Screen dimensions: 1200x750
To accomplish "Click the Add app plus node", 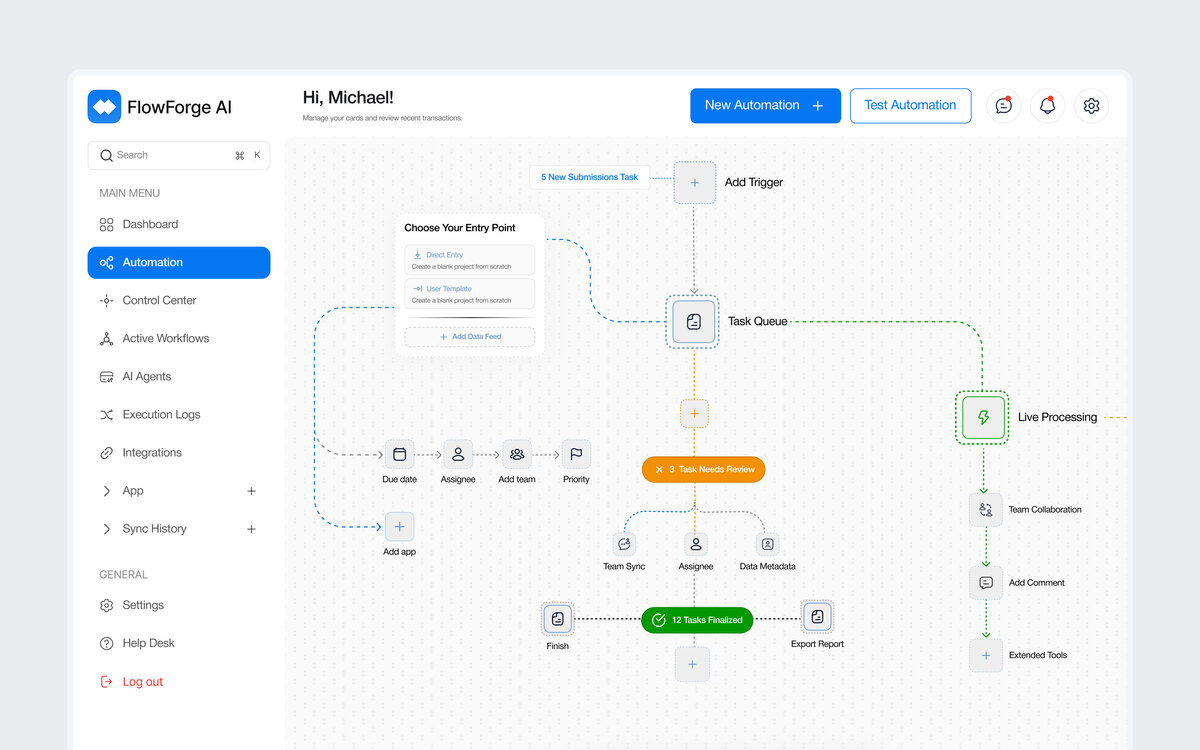I will (399, 526).
